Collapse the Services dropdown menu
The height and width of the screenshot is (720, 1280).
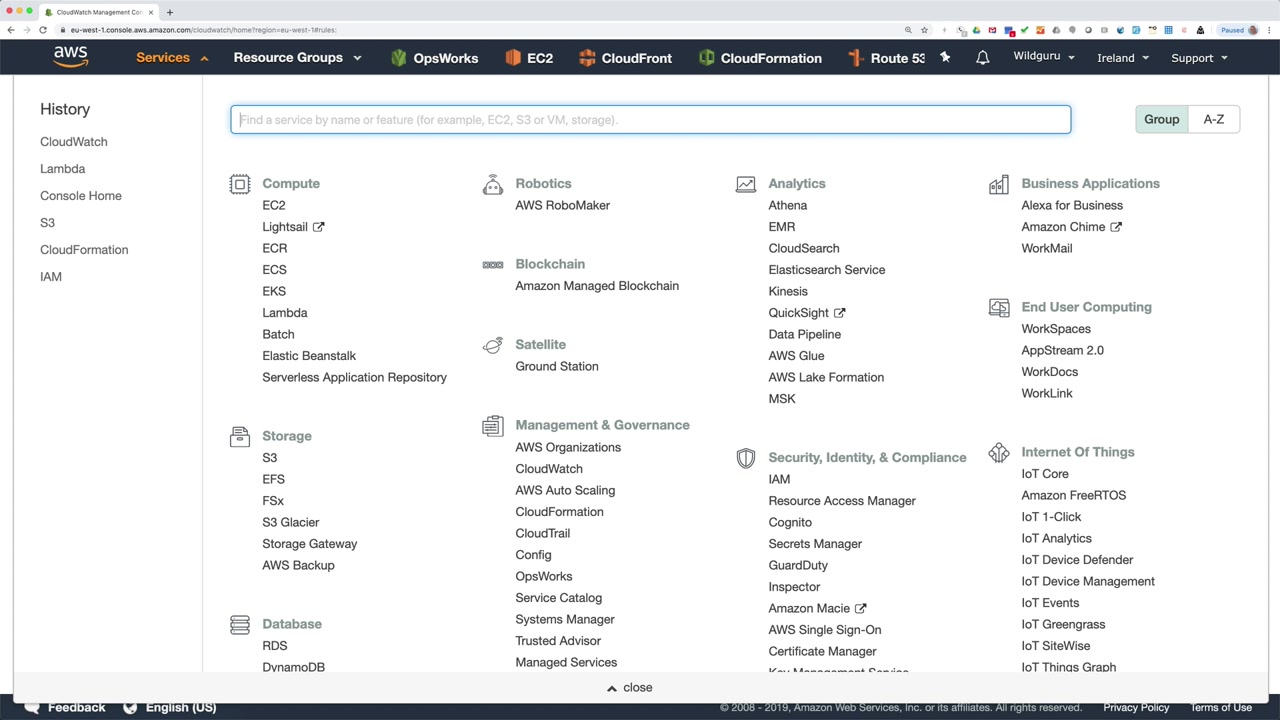coord(172,58)
